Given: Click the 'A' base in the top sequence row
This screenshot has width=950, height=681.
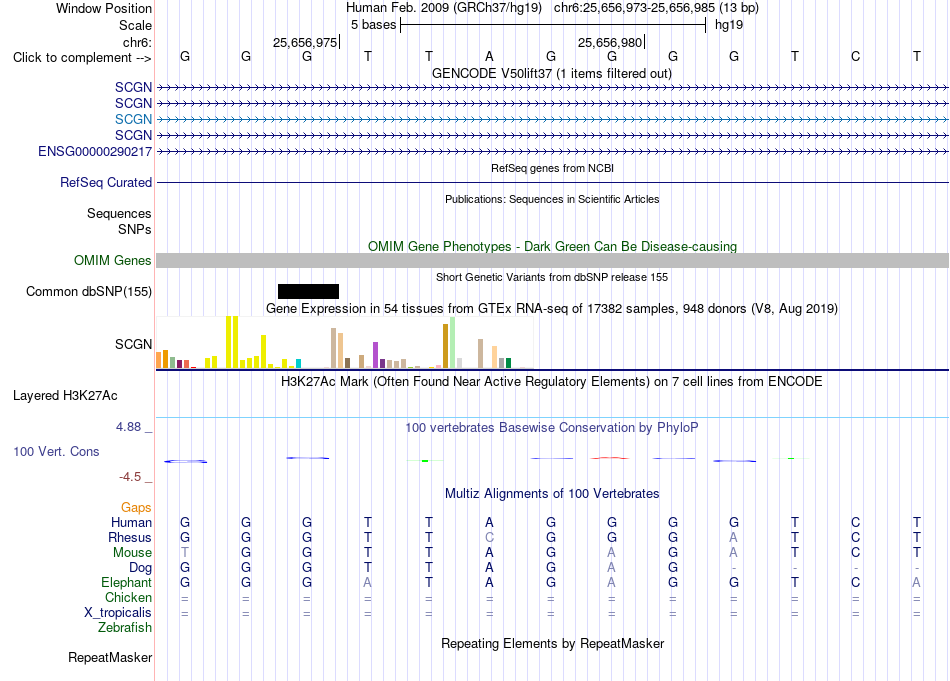Looking at the screenshot, I should pyautogui.click(x=490, y=56).
